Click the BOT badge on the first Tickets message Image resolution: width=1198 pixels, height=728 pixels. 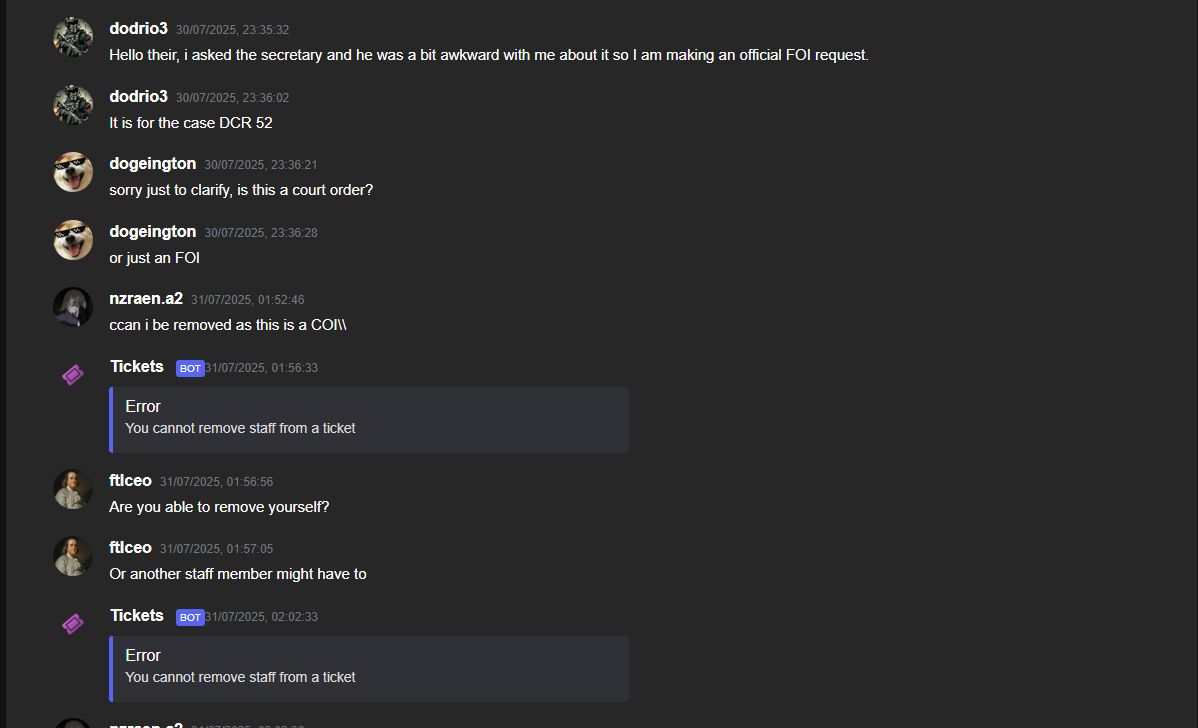pyautogui.click(x=190, y=368)
